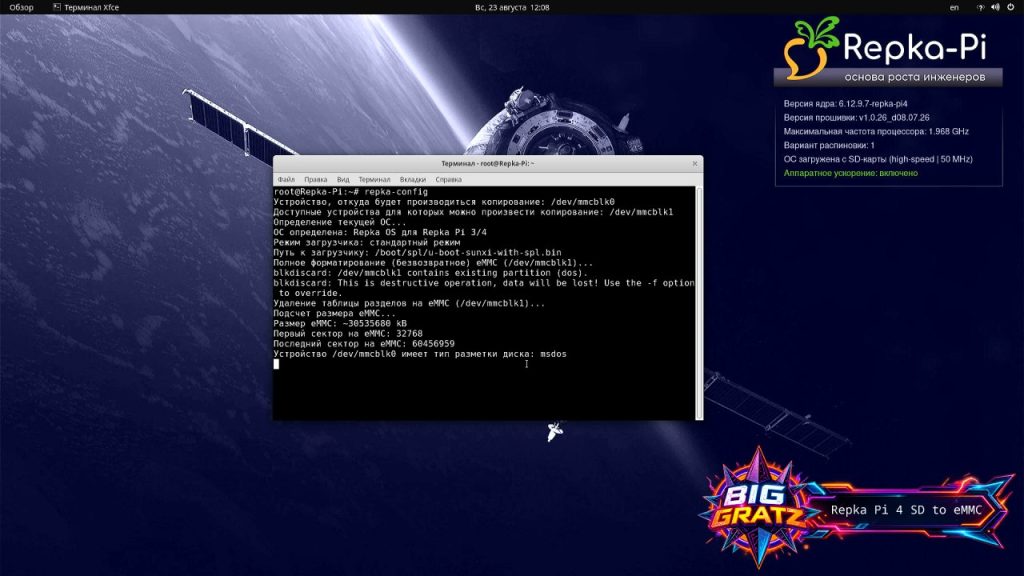Click the bootloader path /boot/spl/u-boot-sunxi-with-spl.bin
This screenshot has width=1024, height=576.
point(468,252)
